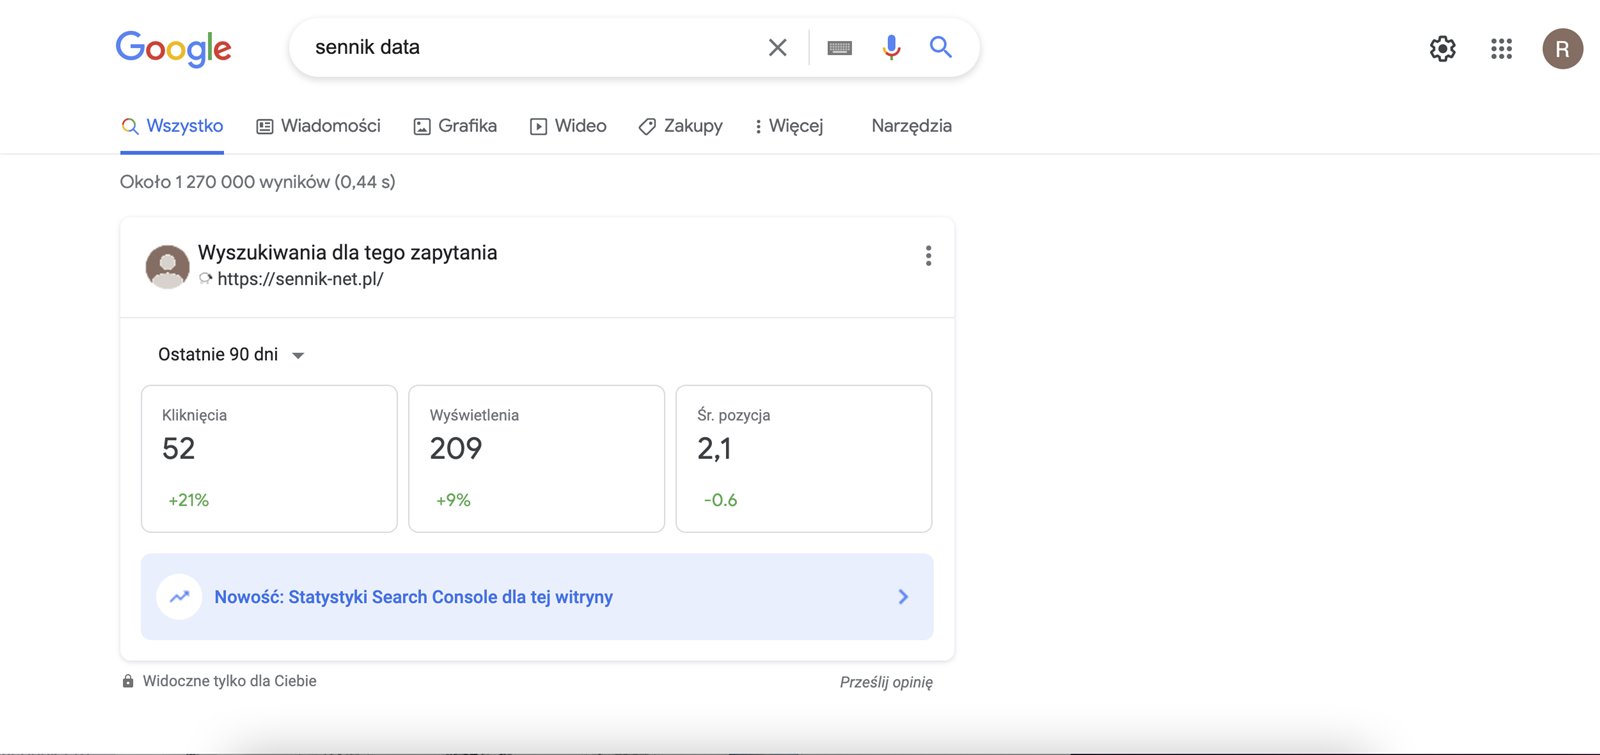Switch to the Wiadomości tab
The width and height of the screenshot is (1600, 755).
(x=319, y=126)
